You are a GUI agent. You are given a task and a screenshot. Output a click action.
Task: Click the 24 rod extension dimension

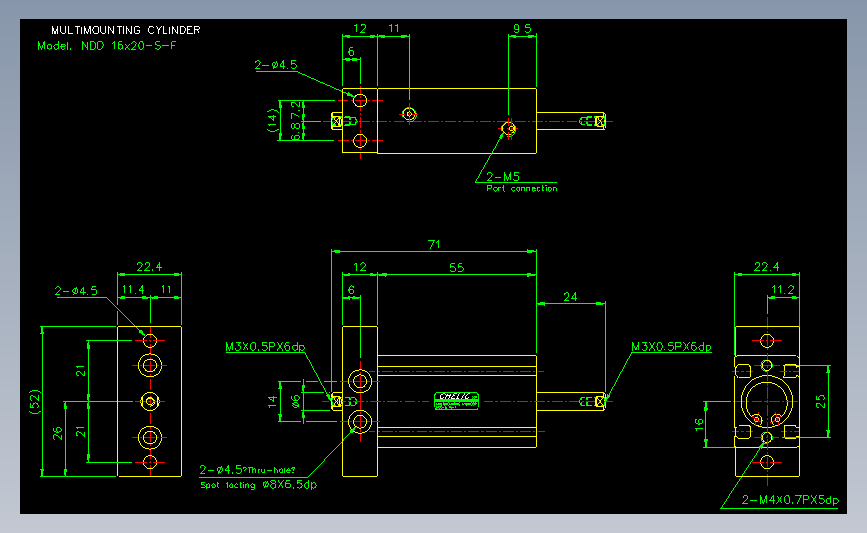pyautogui.click(x=570, y=297)
